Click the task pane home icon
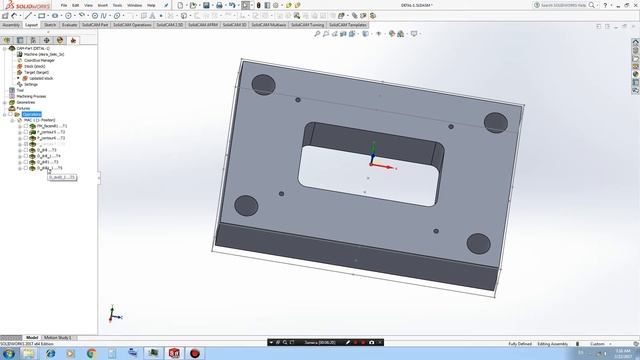 635,42
